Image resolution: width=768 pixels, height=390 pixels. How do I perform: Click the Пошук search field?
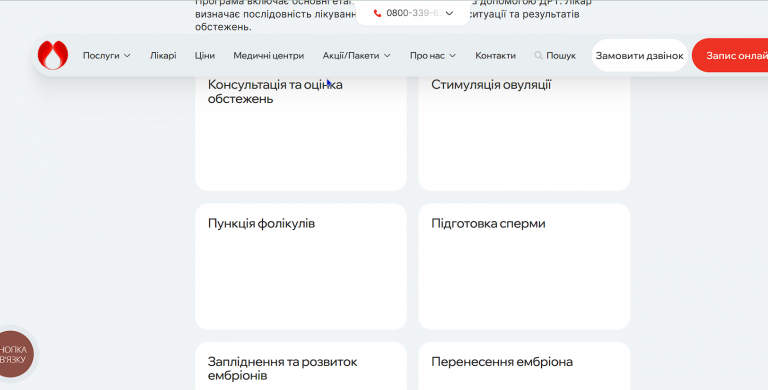555,55
